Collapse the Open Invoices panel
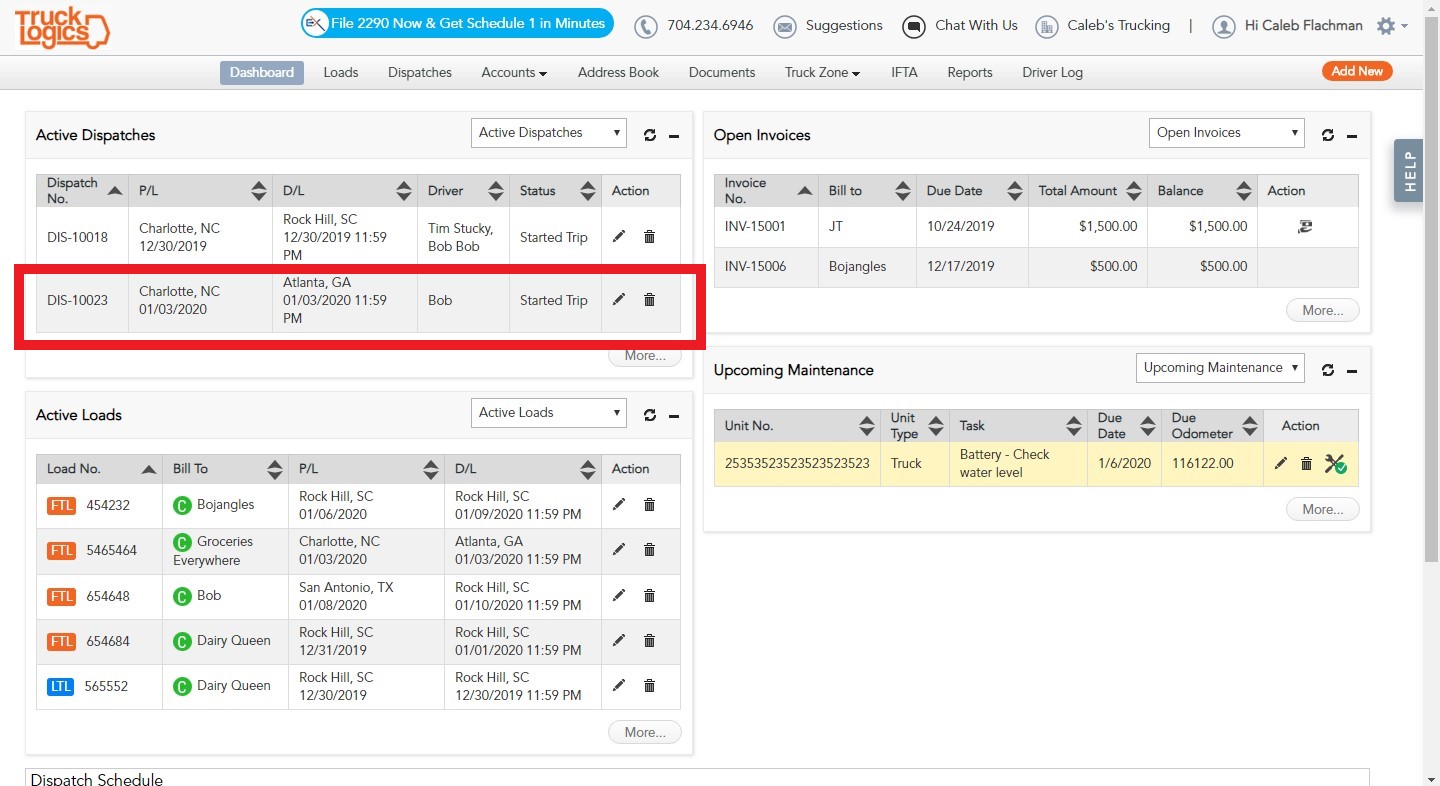 (x=1352, y=136)
